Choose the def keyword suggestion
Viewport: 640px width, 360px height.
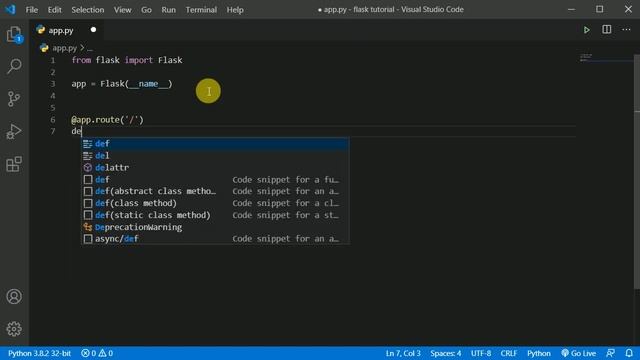(x=215, y=144)
